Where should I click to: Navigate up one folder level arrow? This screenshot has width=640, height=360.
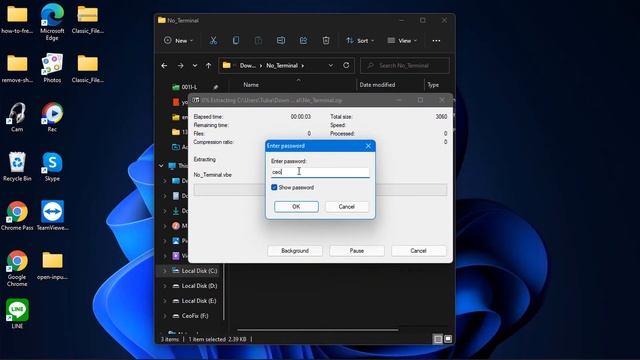tap(209, 65)
